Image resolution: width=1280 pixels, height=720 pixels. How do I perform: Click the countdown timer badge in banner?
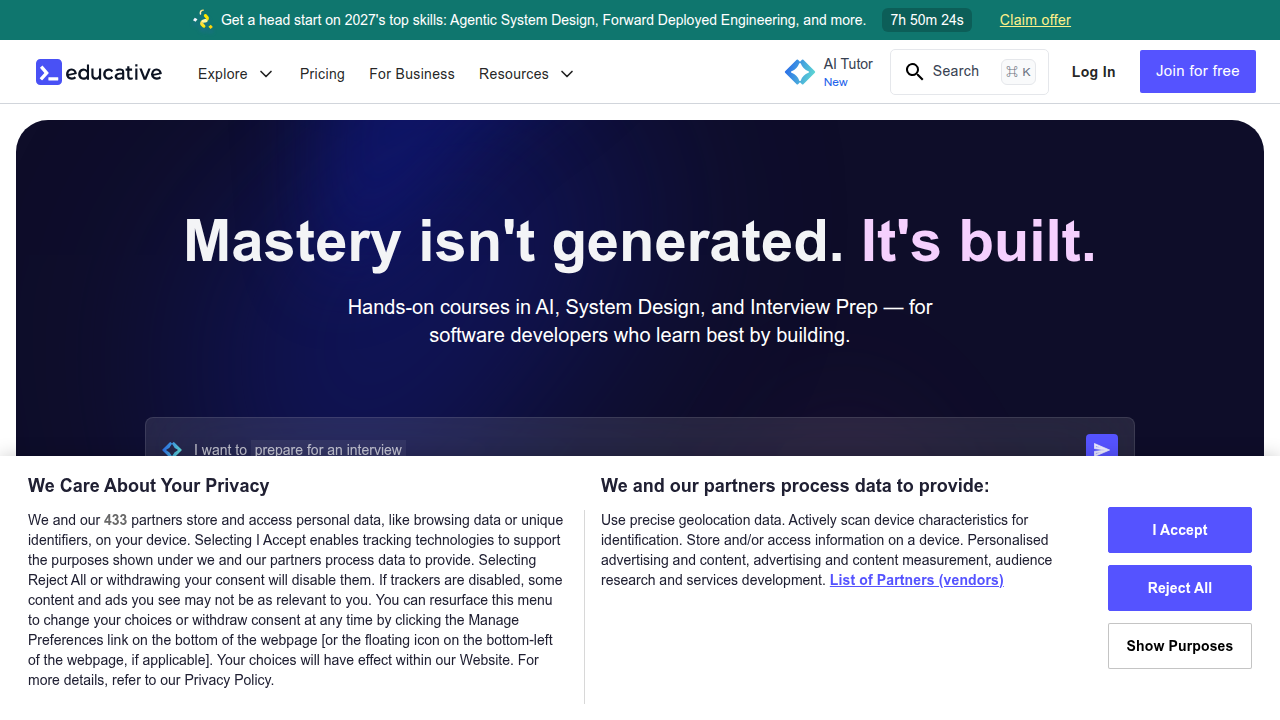click(x=927, y=20)
